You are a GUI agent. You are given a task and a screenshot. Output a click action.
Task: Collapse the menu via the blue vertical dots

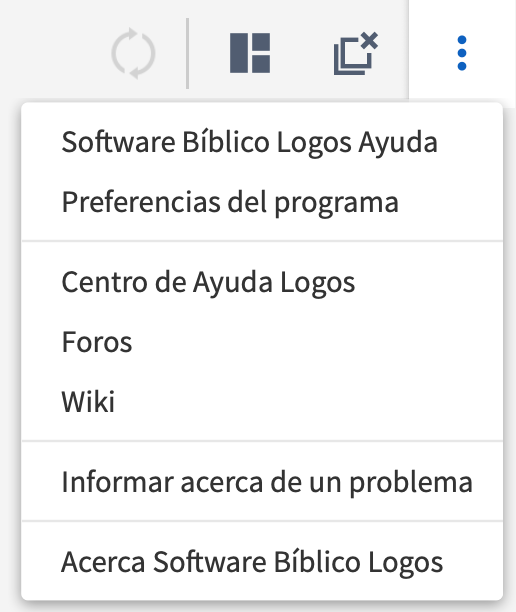[462, 53]
